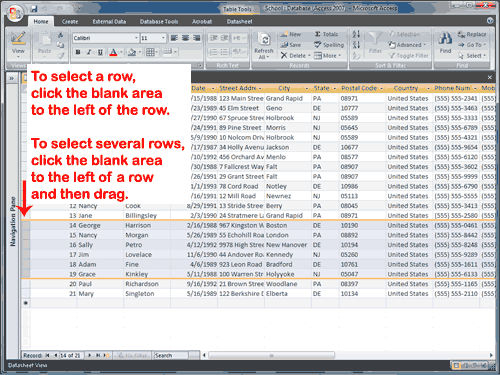Open the font name Calibri dropdown
Viewport: 500px width, 375px height.
(x=136, y=38)
